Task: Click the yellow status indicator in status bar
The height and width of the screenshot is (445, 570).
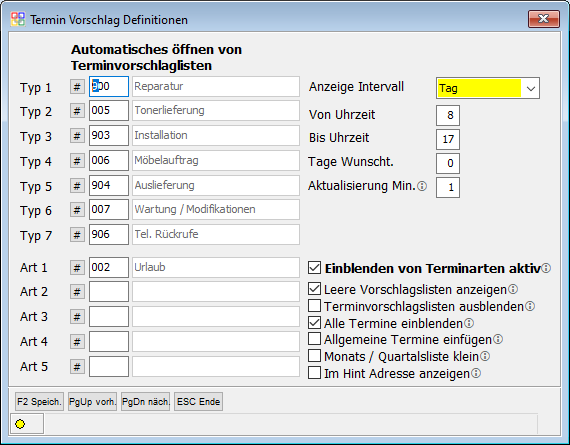Action: pos(20,424)
